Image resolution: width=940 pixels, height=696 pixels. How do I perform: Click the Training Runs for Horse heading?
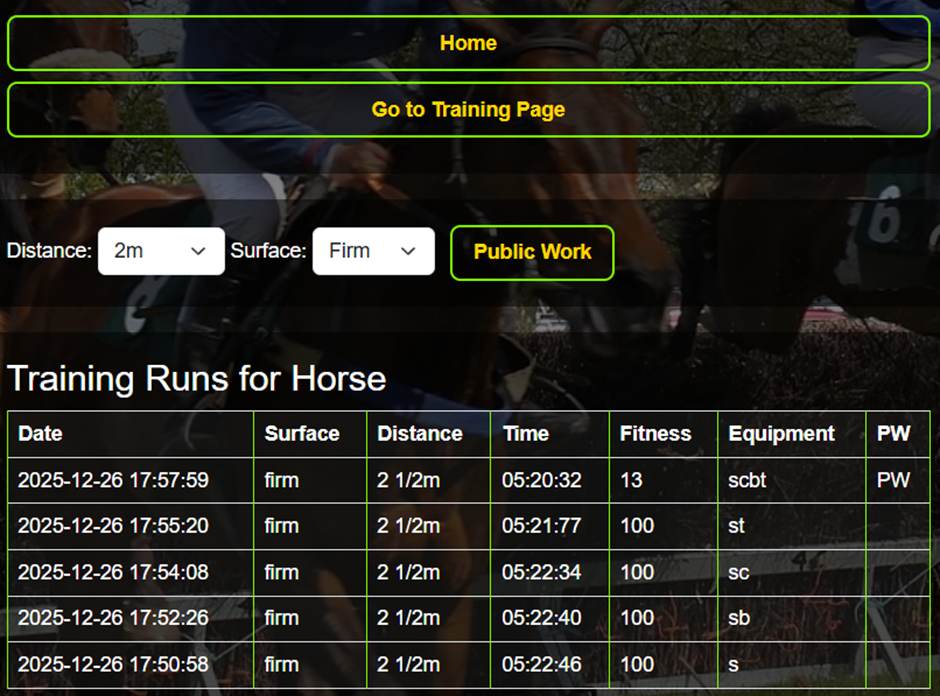point(196,378)
